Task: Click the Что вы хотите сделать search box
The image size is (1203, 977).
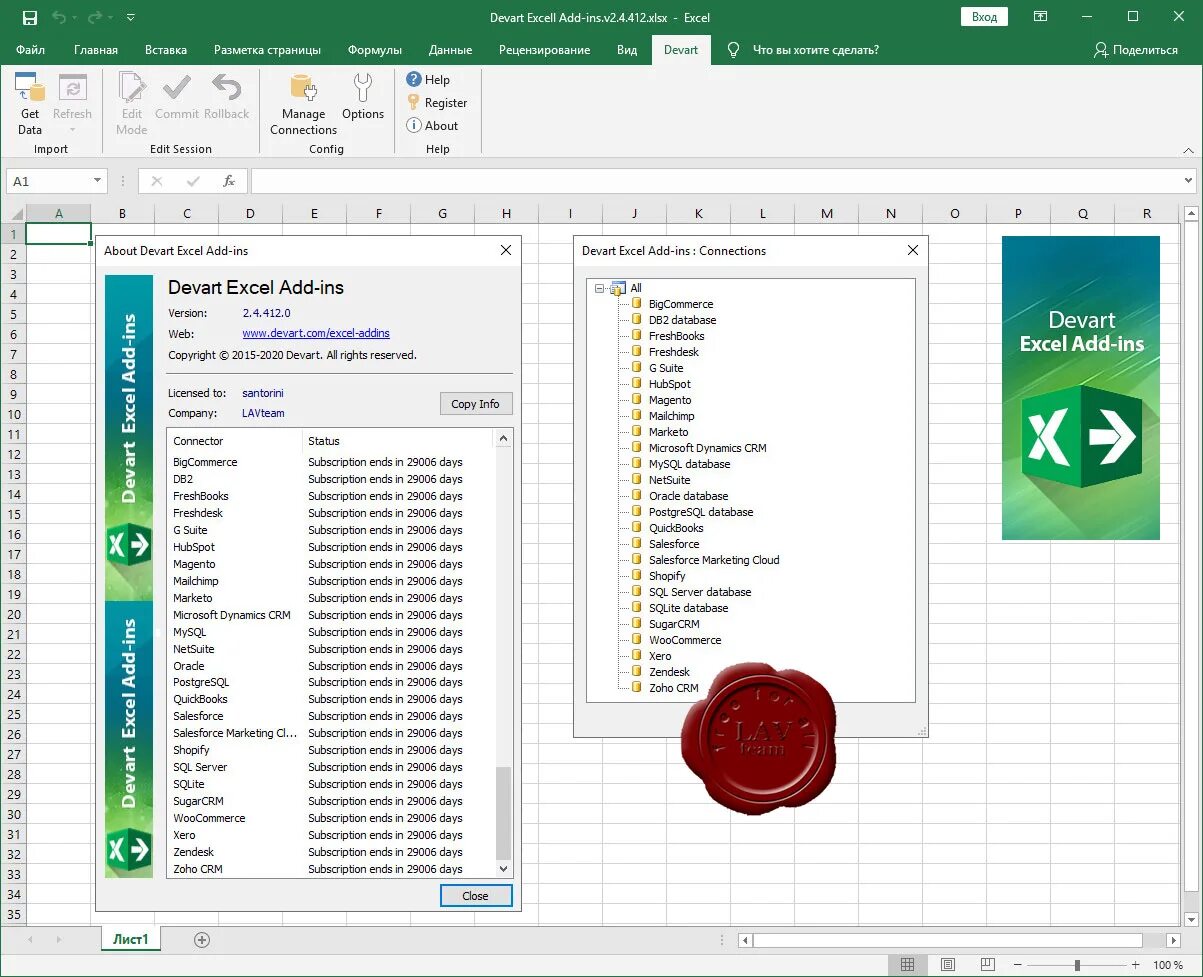Action: (x=816, y=50)
